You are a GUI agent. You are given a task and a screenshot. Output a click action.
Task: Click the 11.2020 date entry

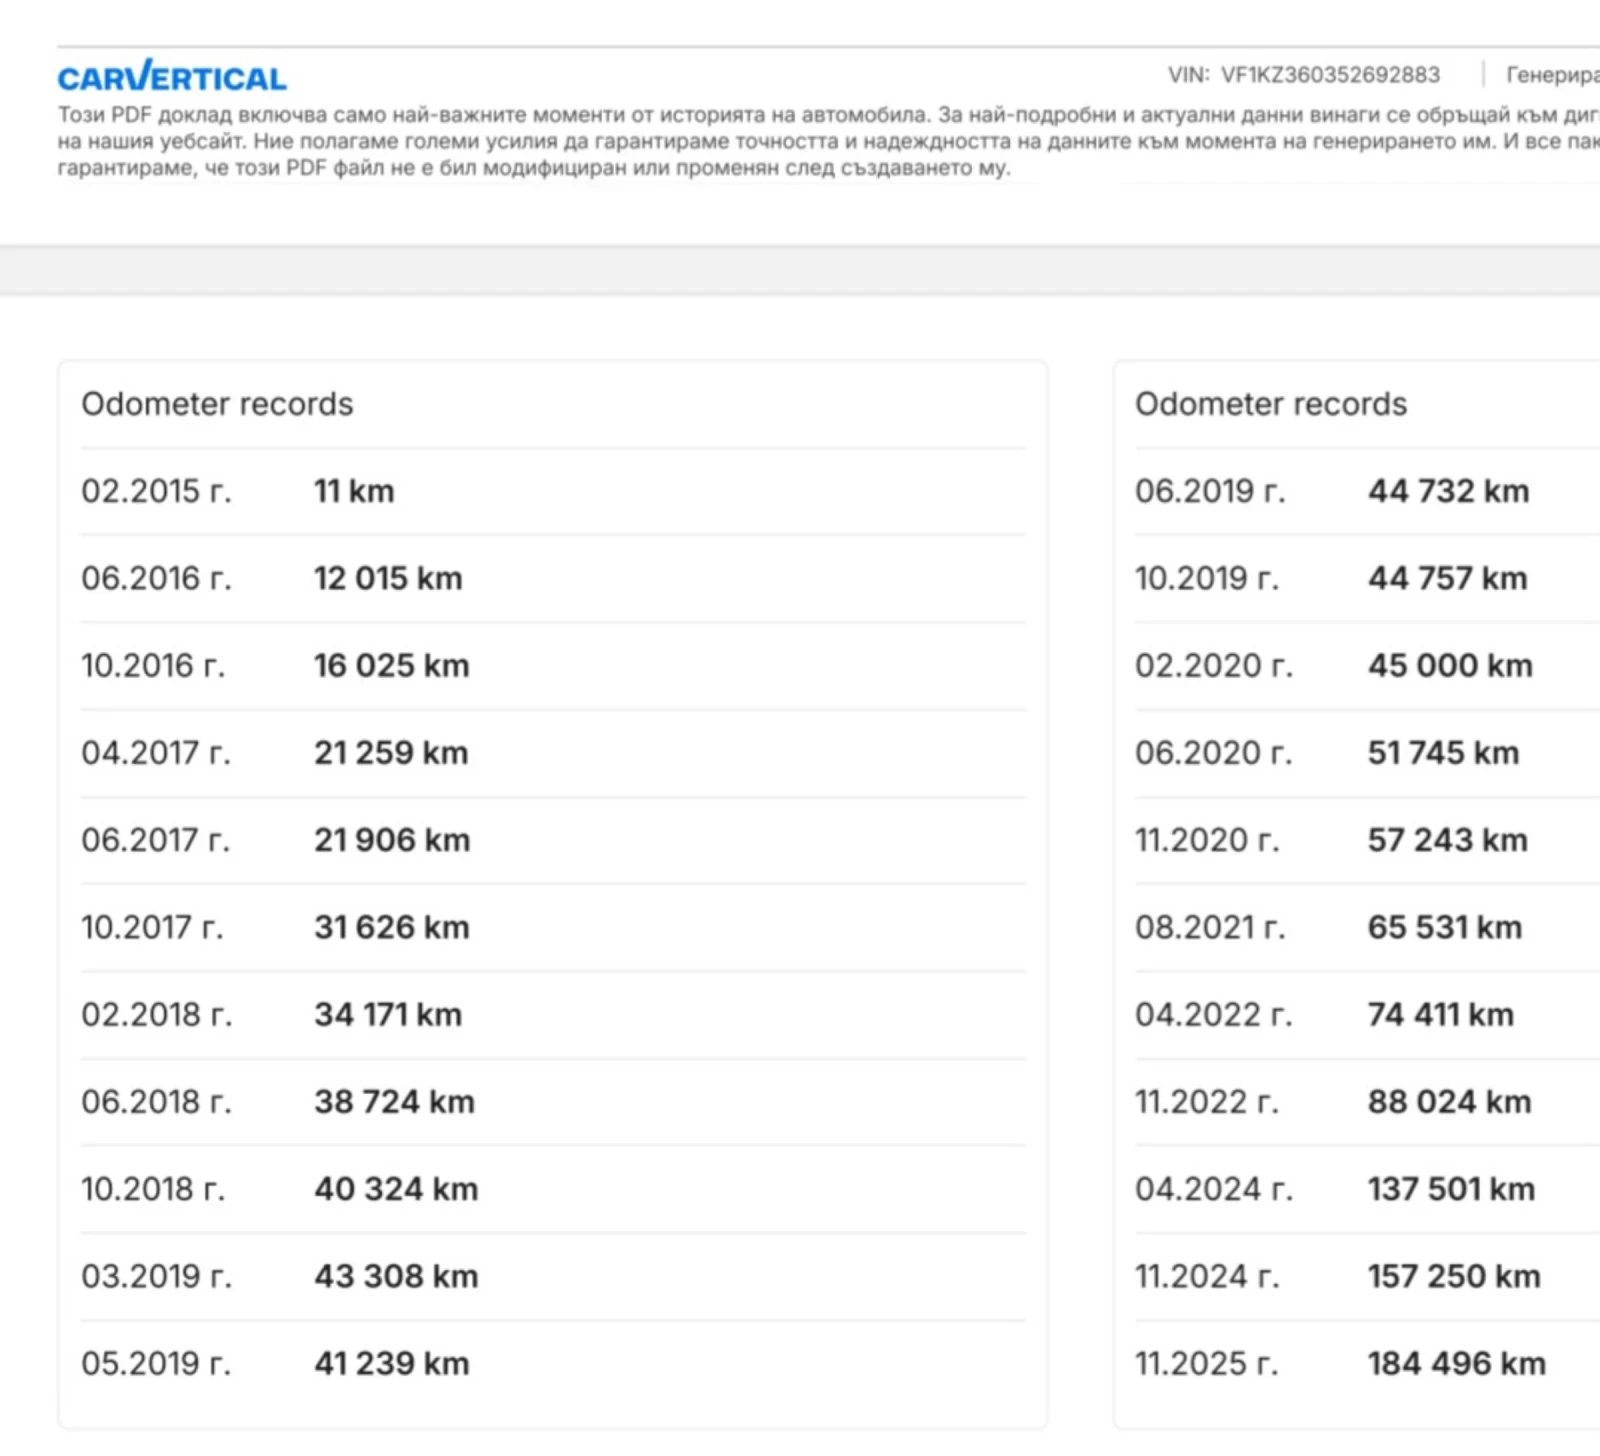click(x=1206, y=840)
